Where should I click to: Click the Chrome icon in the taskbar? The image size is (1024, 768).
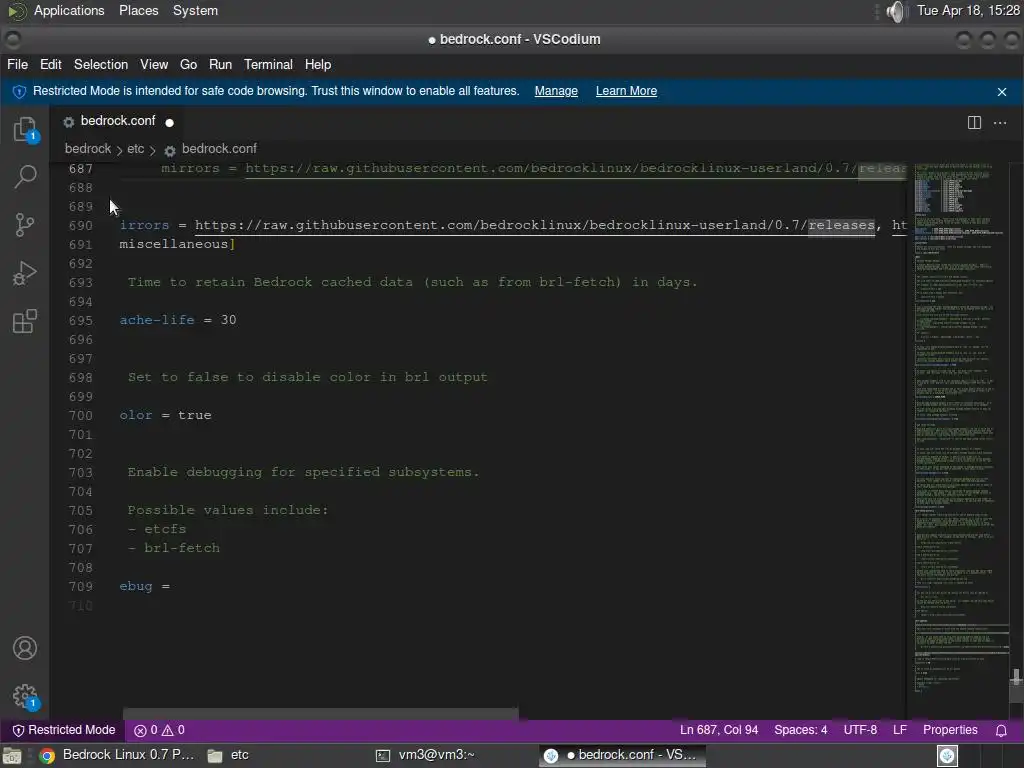coord(46,755)
